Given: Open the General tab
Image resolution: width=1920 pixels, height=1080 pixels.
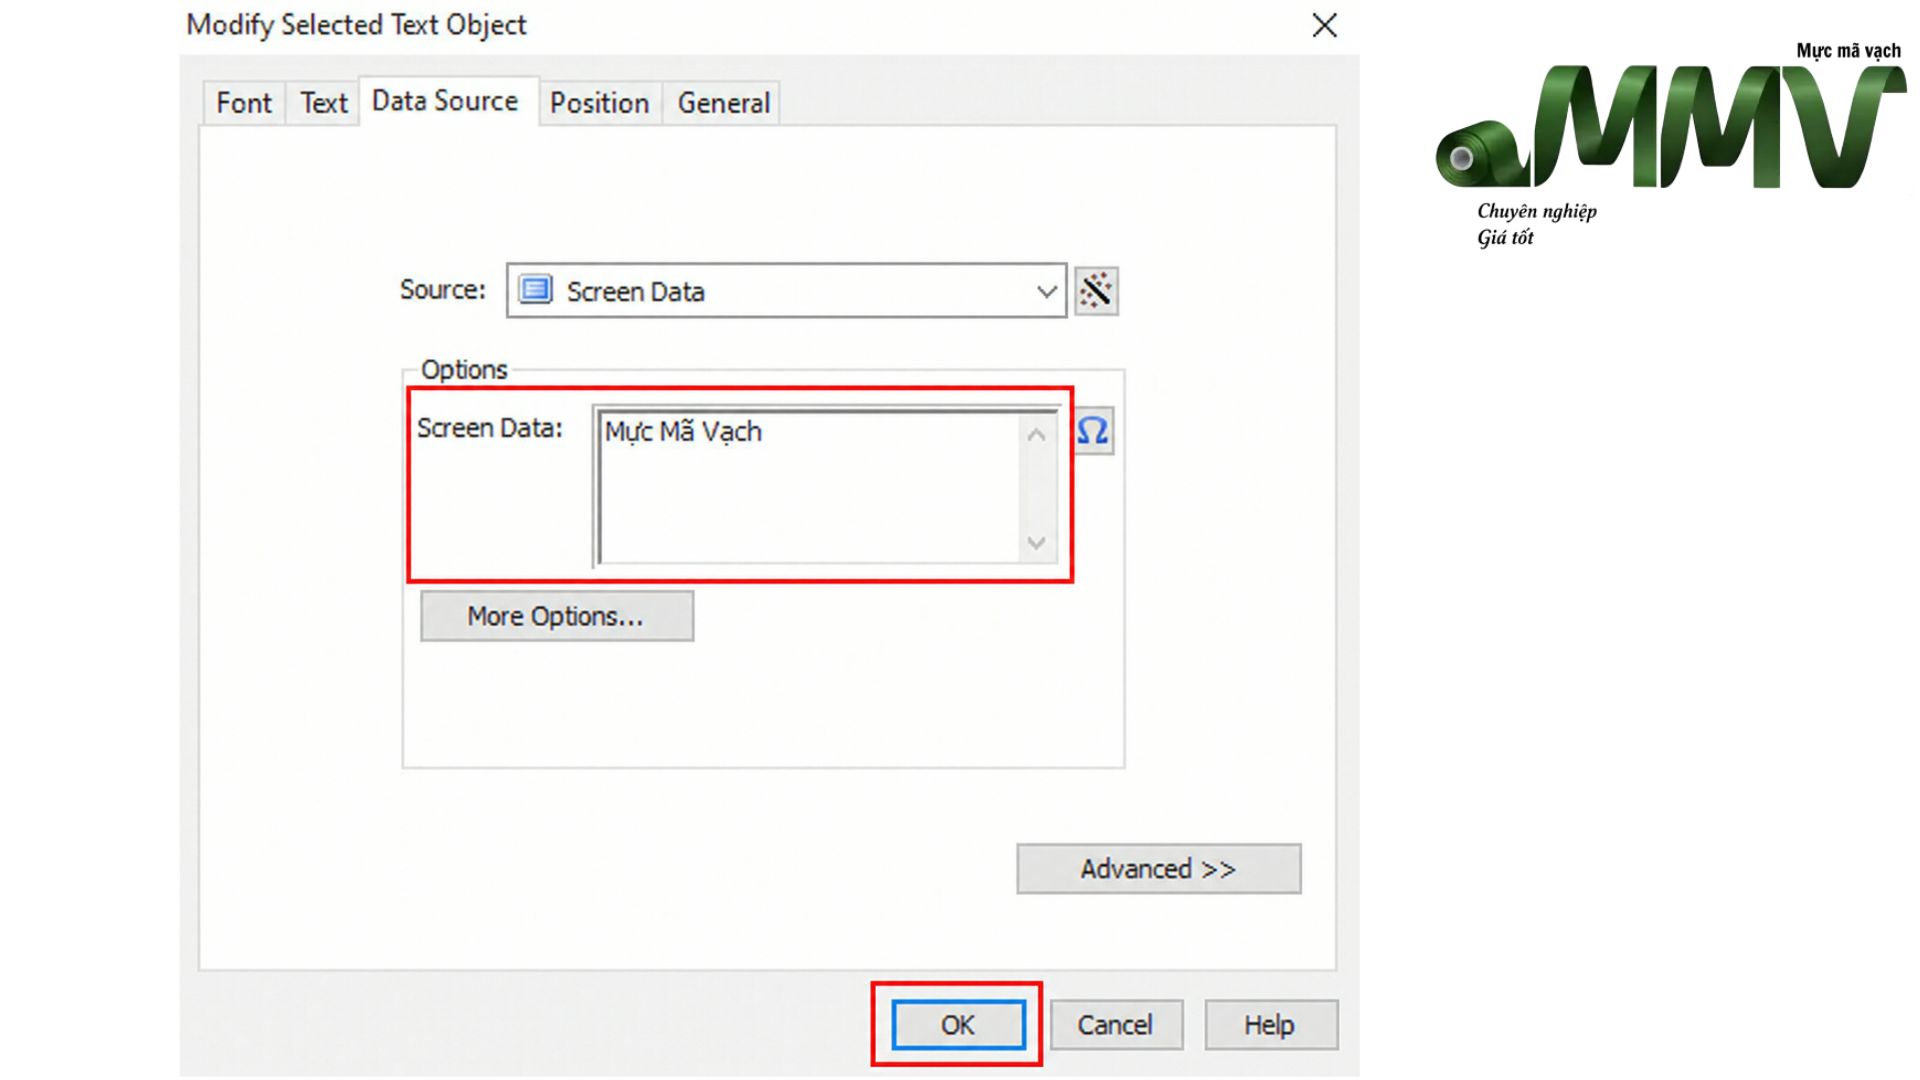Looking at the screenshot, I should coord(724,103).
